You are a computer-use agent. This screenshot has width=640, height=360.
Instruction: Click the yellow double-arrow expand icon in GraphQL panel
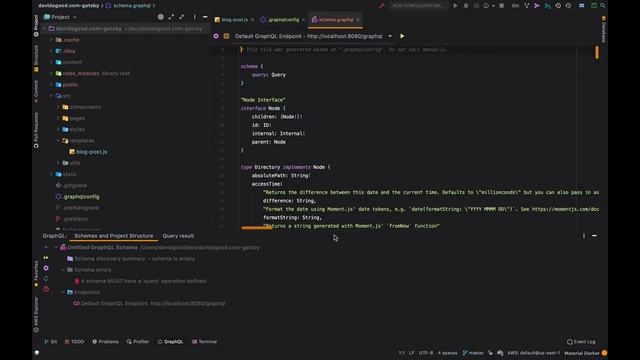(46, 258)
